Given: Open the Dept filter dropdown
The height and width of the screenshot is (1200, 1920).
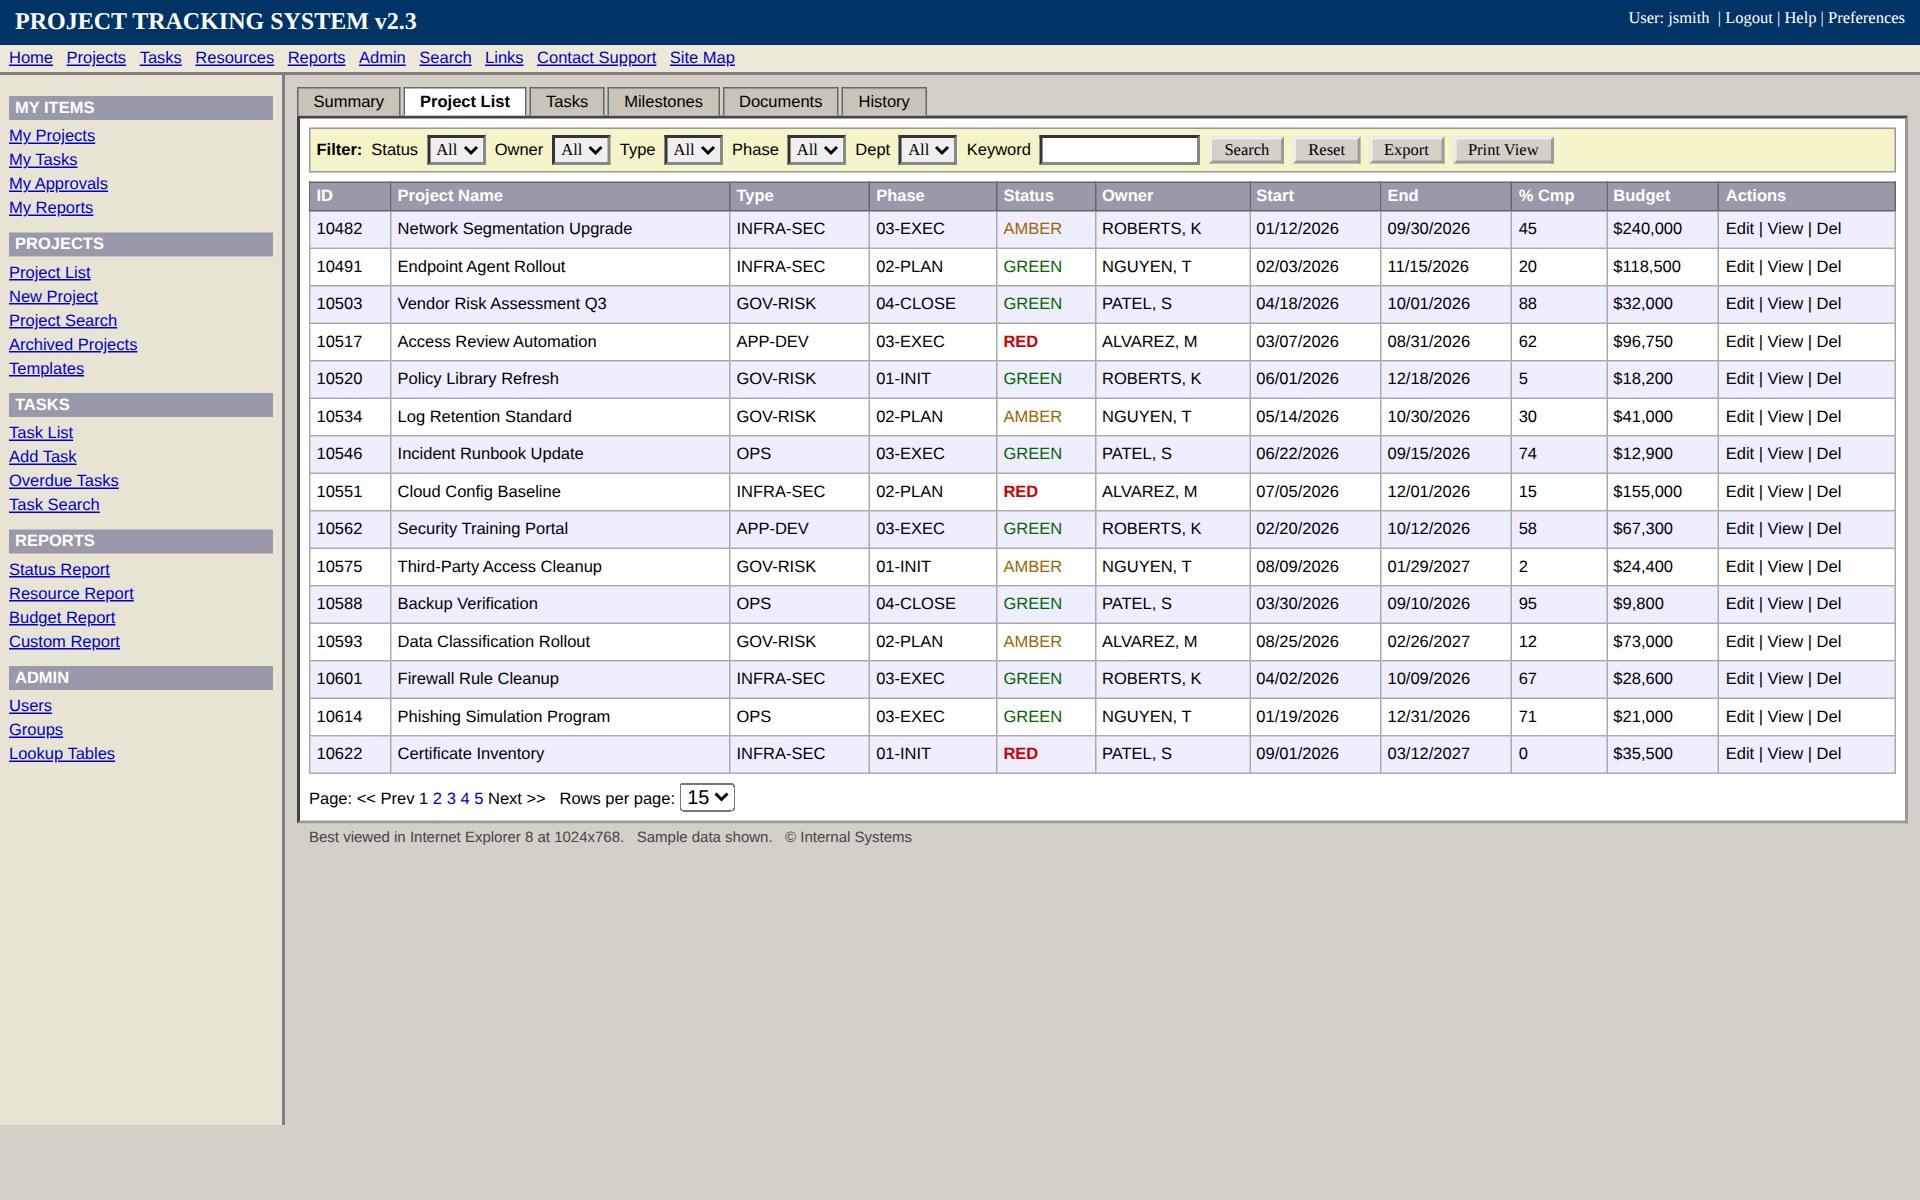Looking at the screenshot, I should pos(927,150).
